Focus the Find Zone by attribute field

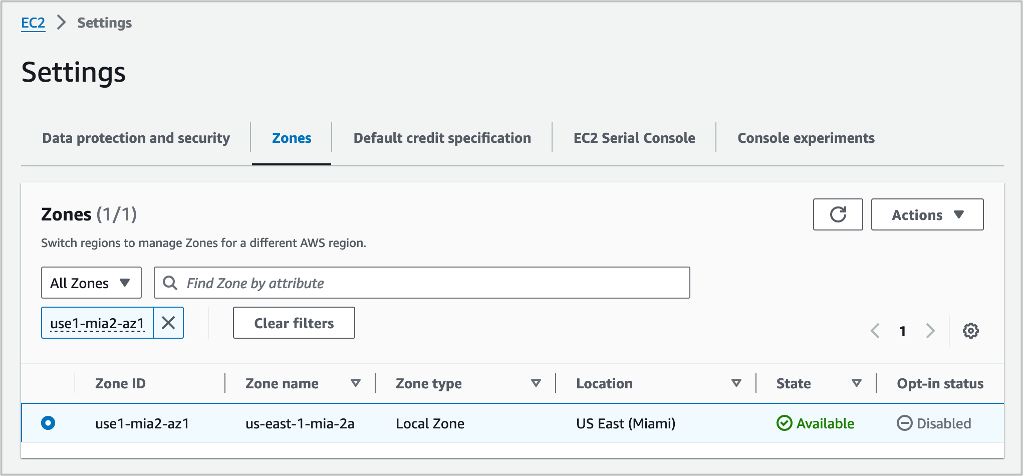(430, 283)
